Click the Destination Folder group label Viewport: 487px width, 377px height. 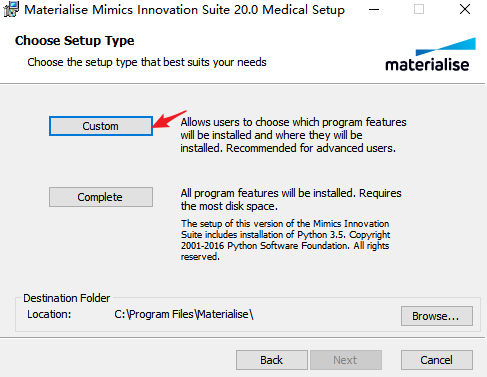click(x=66, y=298)
